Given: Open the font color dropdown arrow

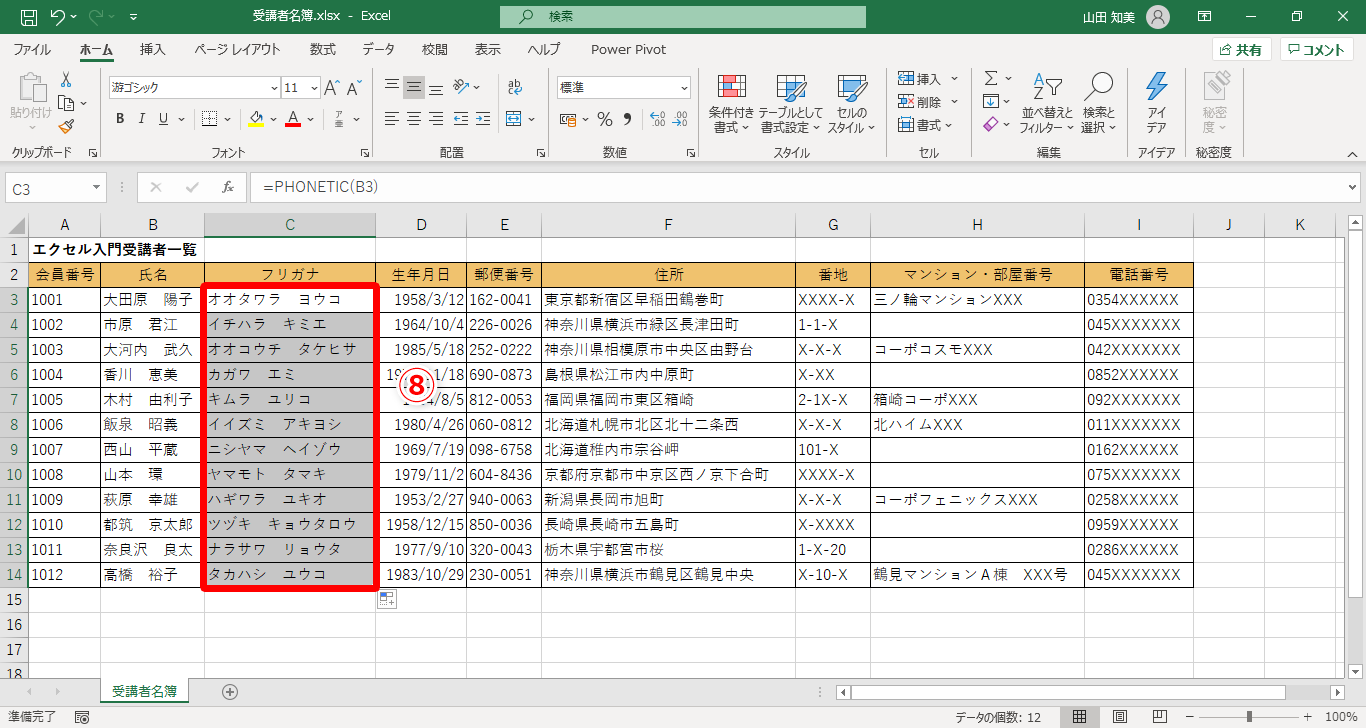Looking at the screenshot, I should tap(312, 119).
